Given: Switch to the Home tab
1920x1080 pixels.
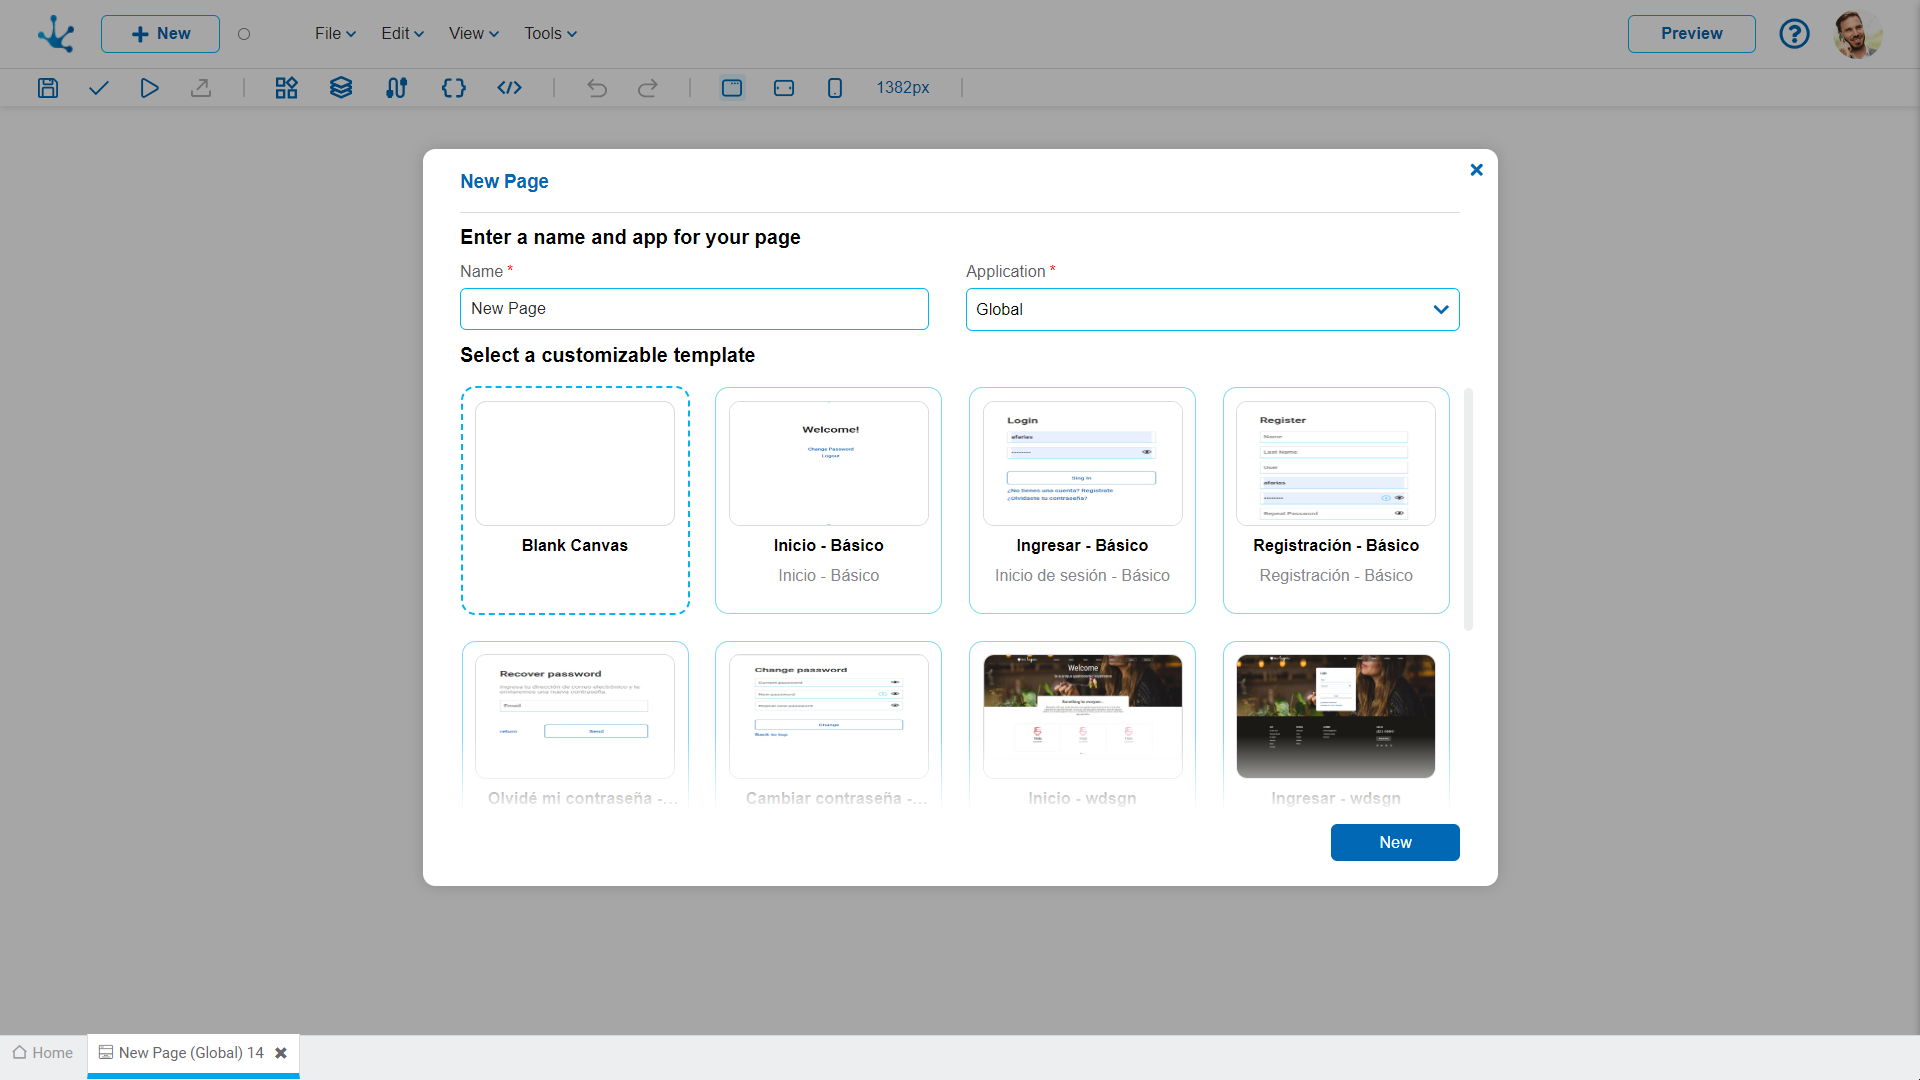Looking at the screenshot, I should (x=43, y=1053).
